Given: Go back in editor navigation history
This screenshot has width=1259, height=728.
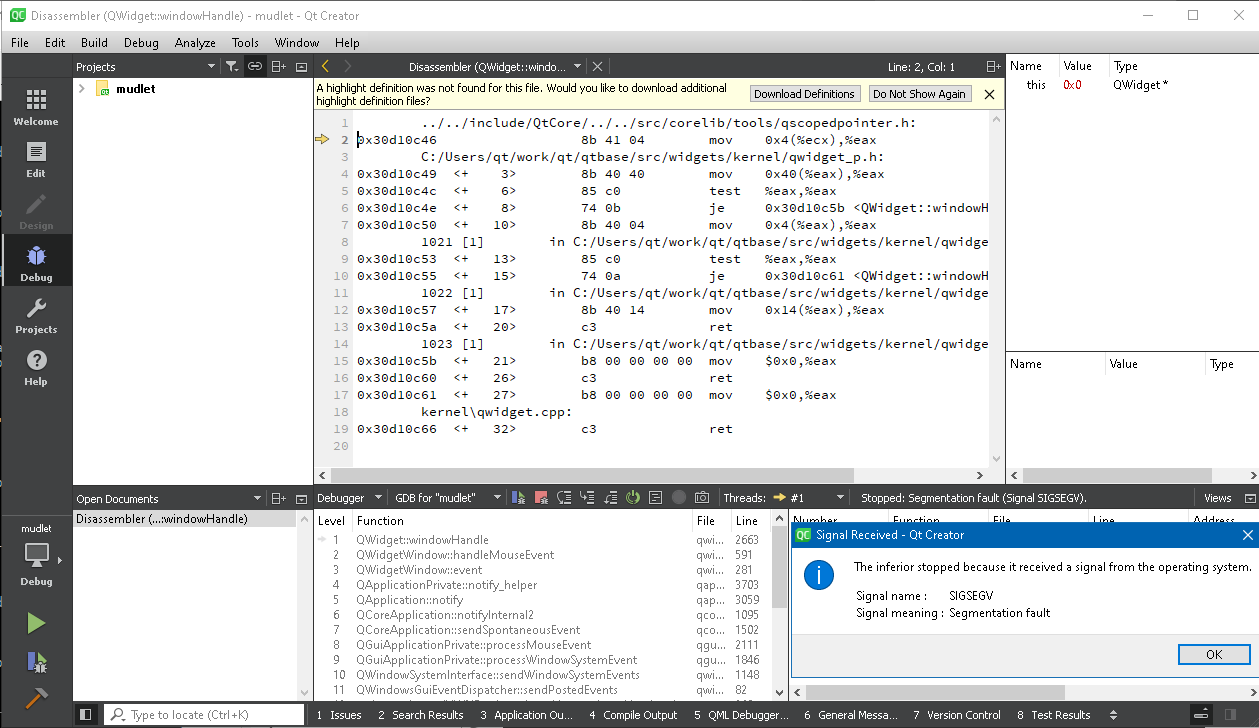Looking at the screenshot, I should click(325, 67).
